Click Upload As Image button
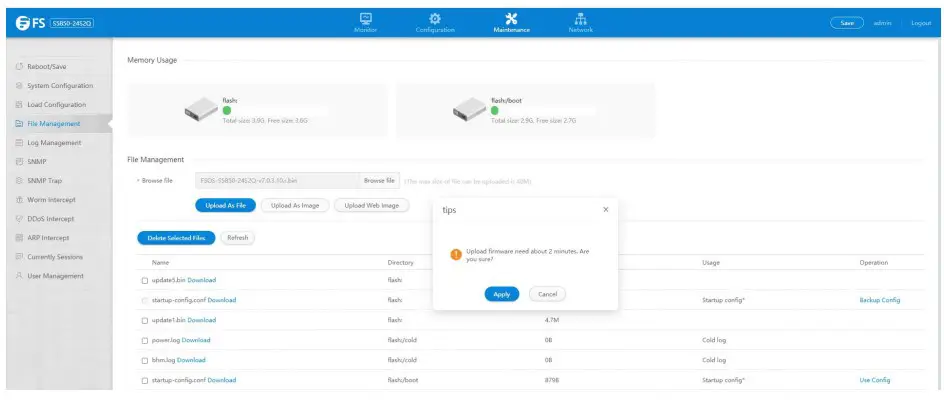 coord(295,205)
